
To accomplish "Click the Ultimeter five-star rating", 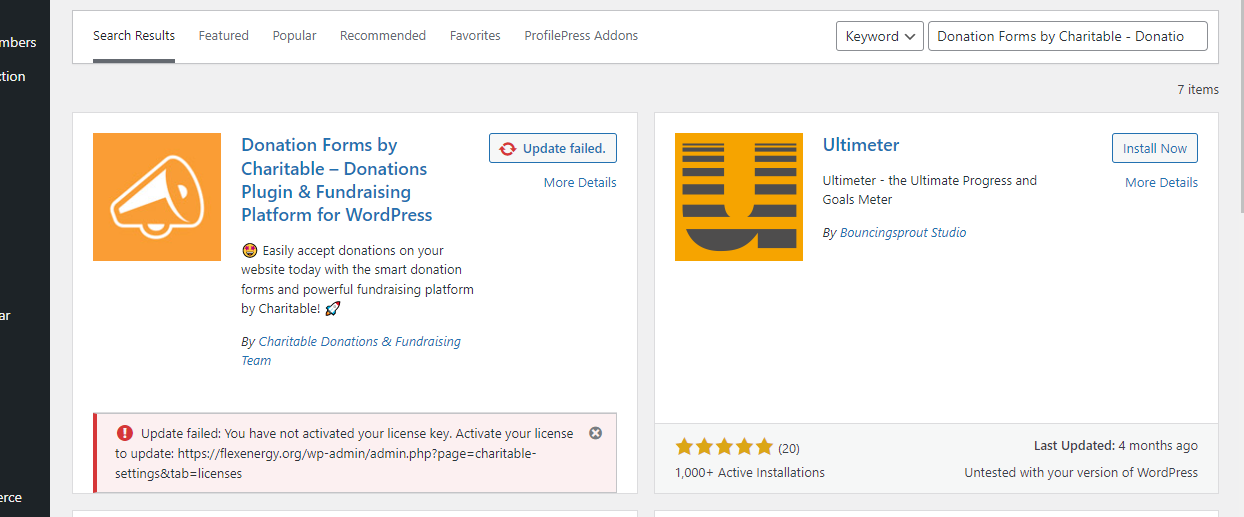I will [724, 447].
